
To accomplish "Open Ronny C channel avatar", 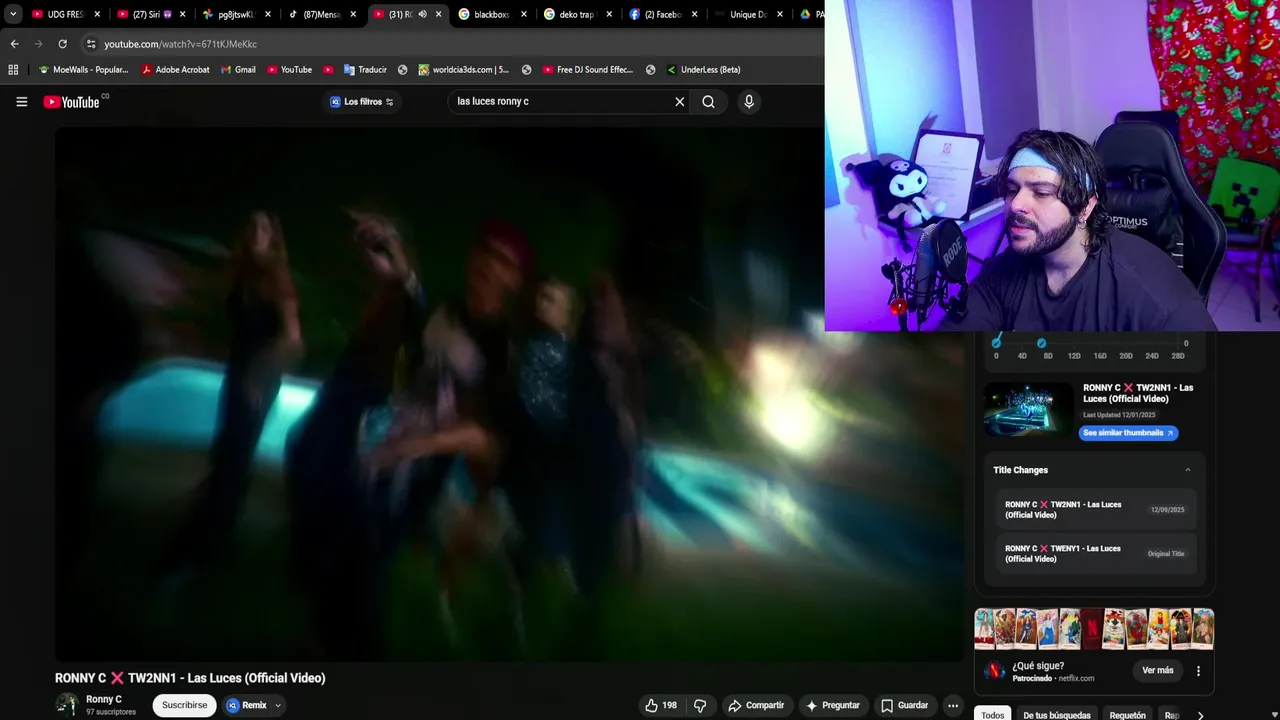I will point(67,705).
